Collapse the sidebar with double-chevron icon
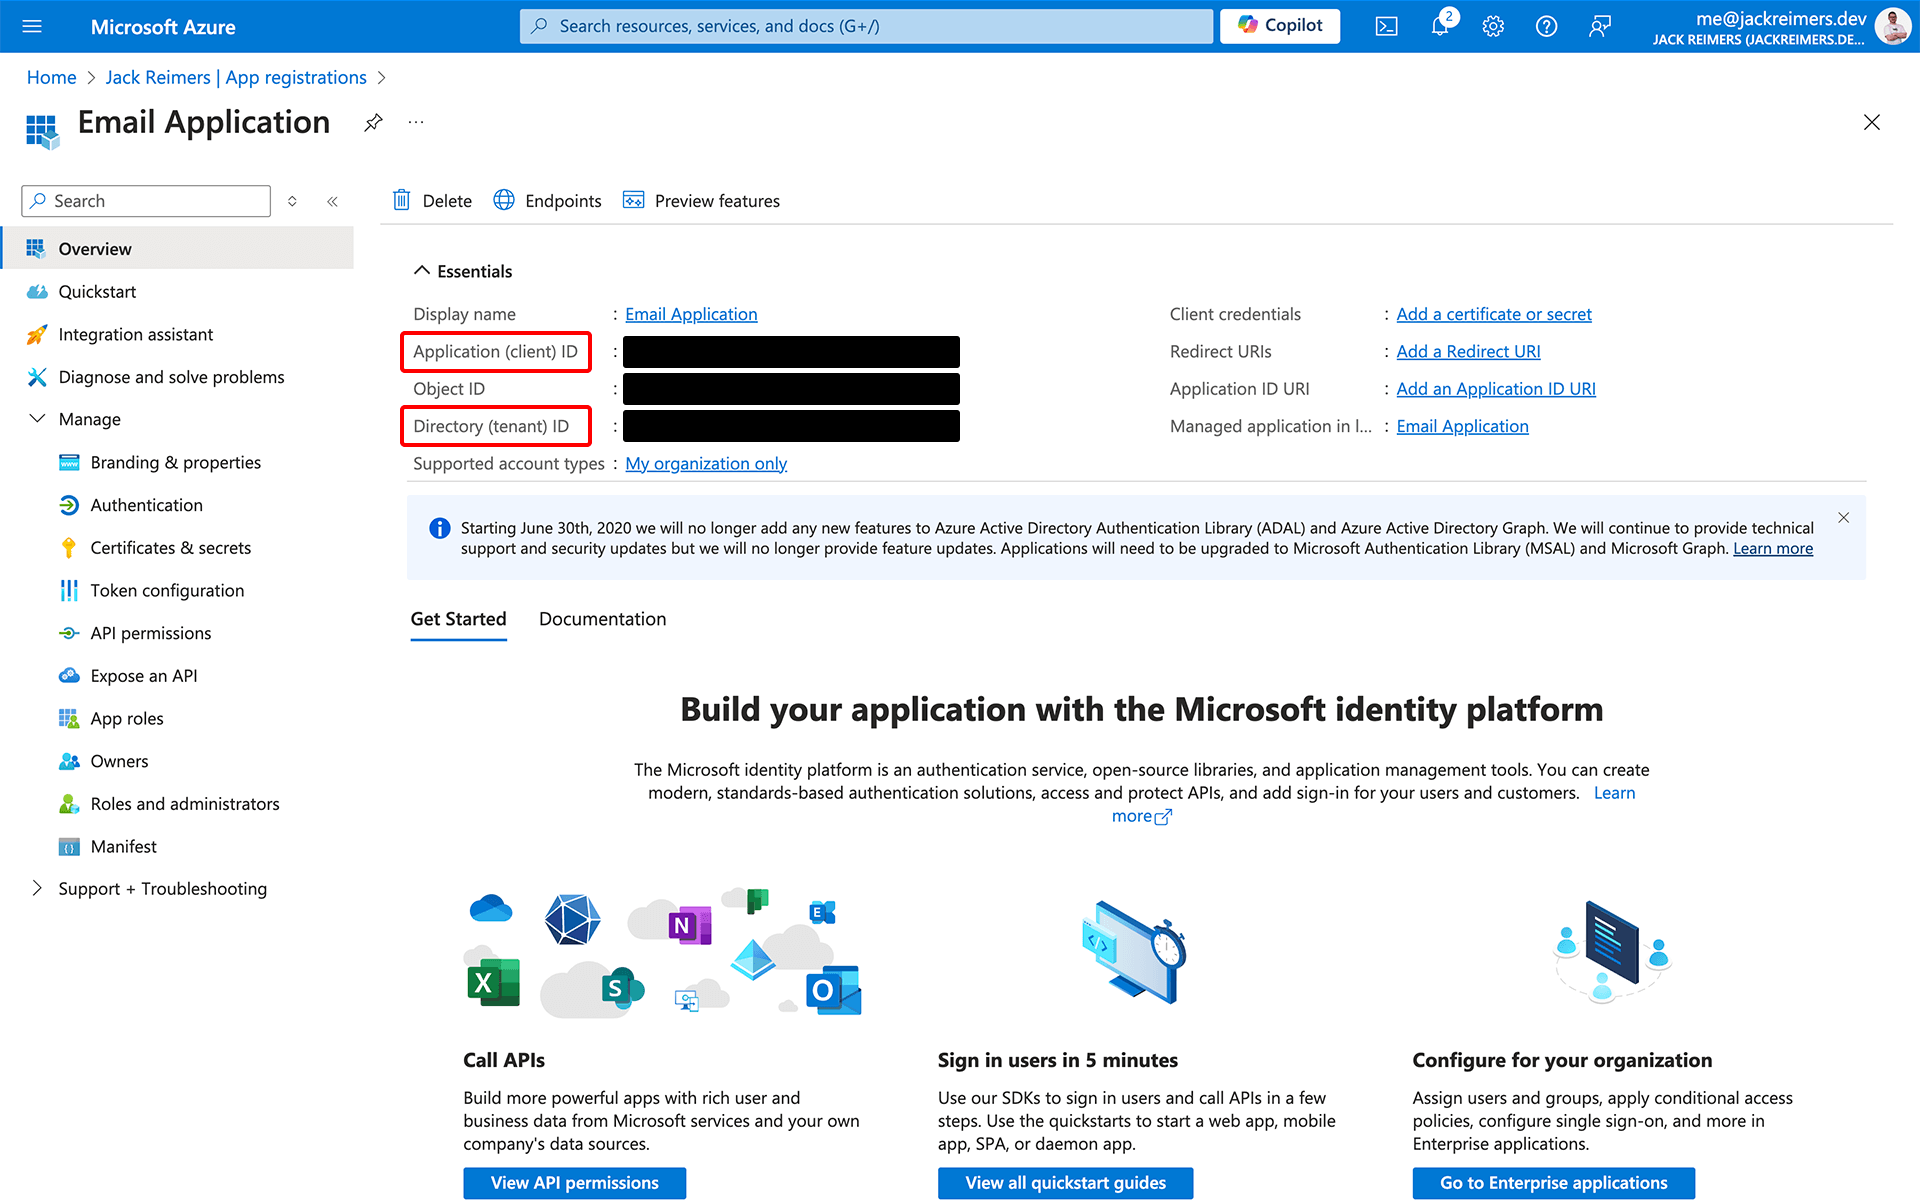The image size is (1920, 1200). tap(332, 201)
